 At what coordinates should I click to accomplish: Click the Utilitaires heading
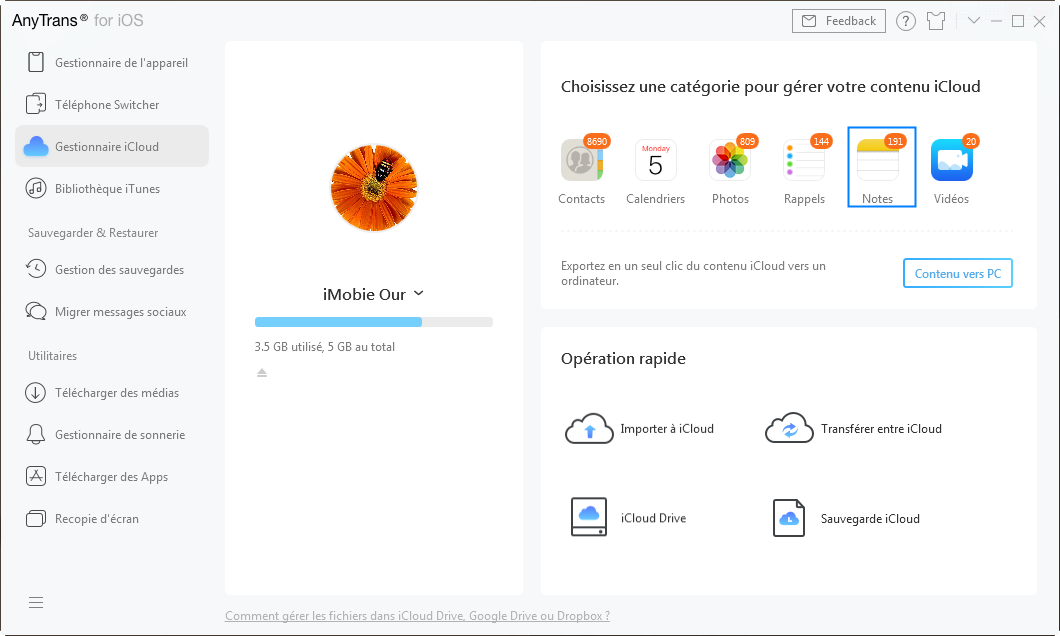[x=53, y=356]
